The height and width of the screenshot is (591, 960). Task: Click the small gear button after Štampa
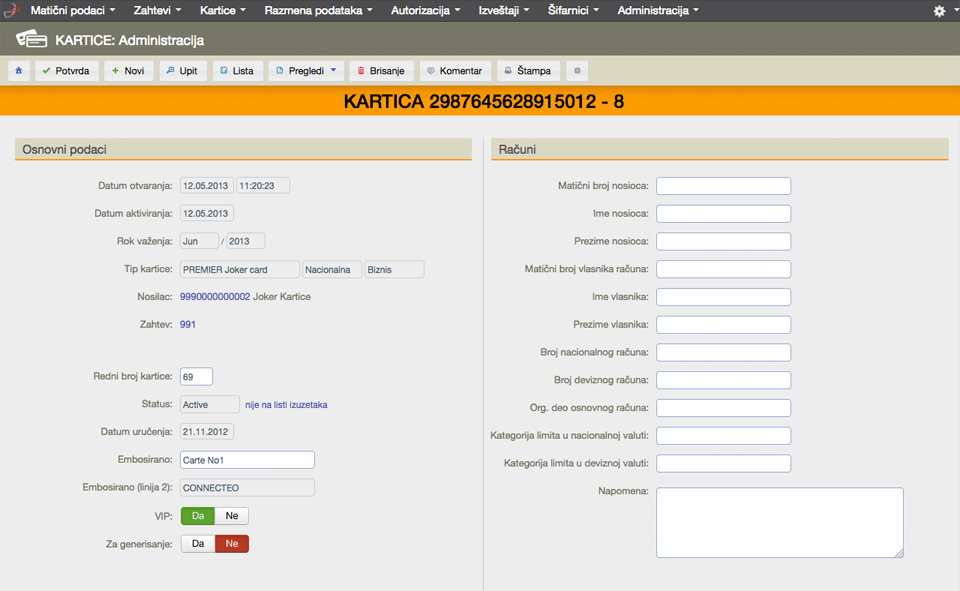[577, 71]
